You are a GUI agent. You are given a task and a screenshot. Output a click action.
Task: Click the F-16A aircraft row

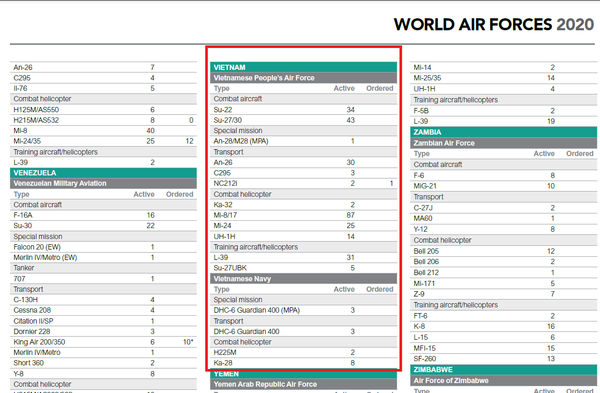click(103, 215)
